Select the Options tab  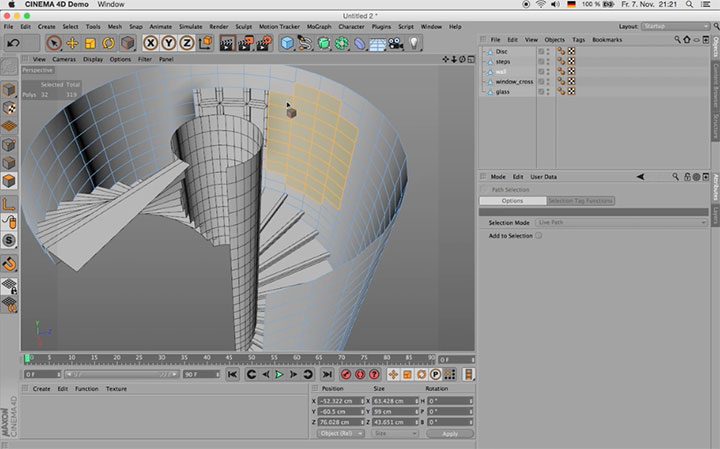tap(512, 201)
